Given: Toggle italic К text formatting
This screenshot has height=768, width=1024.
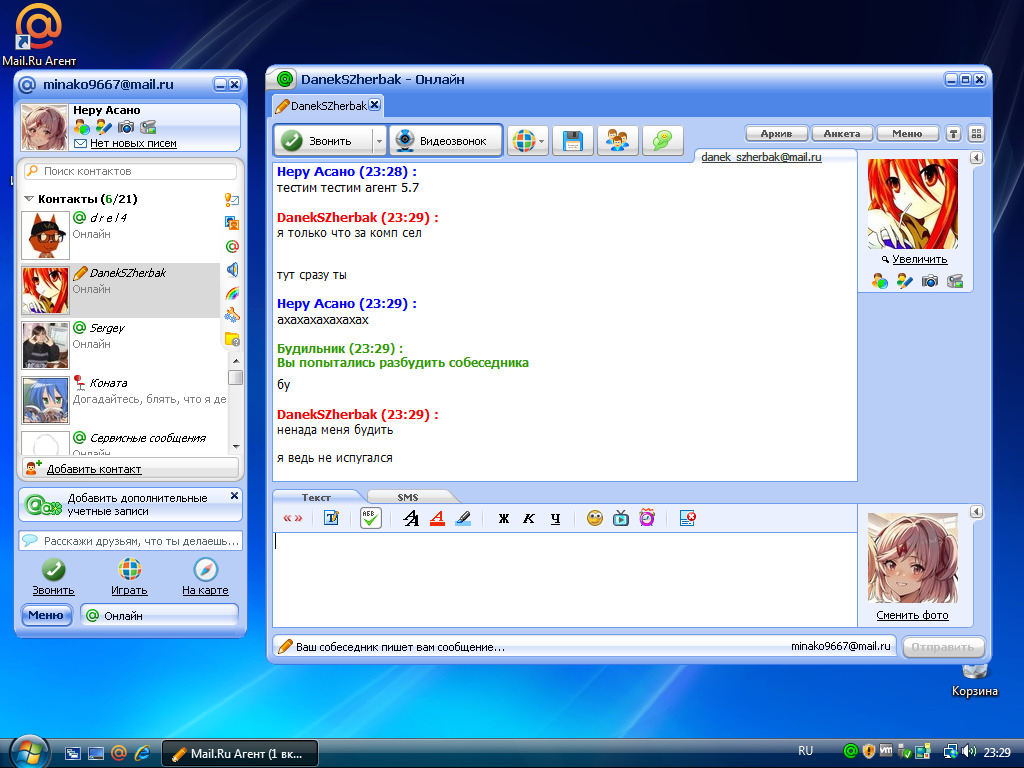Looking at the screenshot, I should (529, 518).
